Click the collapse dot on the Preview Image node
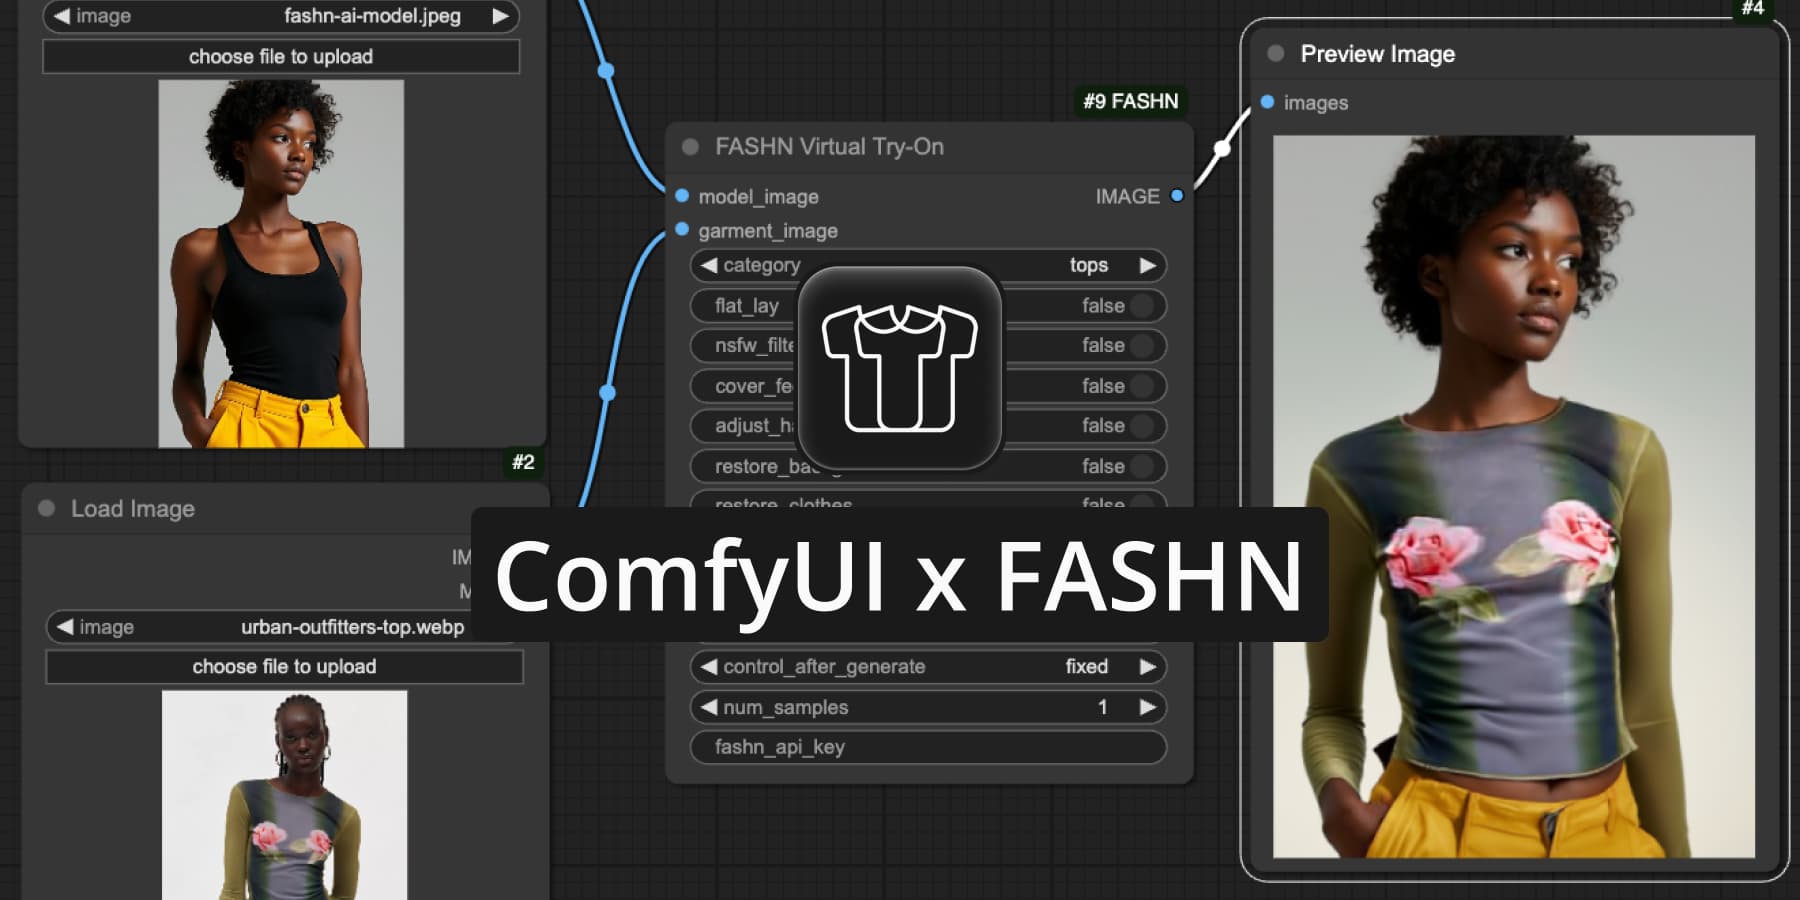The image size is (1800, 900). (1274, 54)
